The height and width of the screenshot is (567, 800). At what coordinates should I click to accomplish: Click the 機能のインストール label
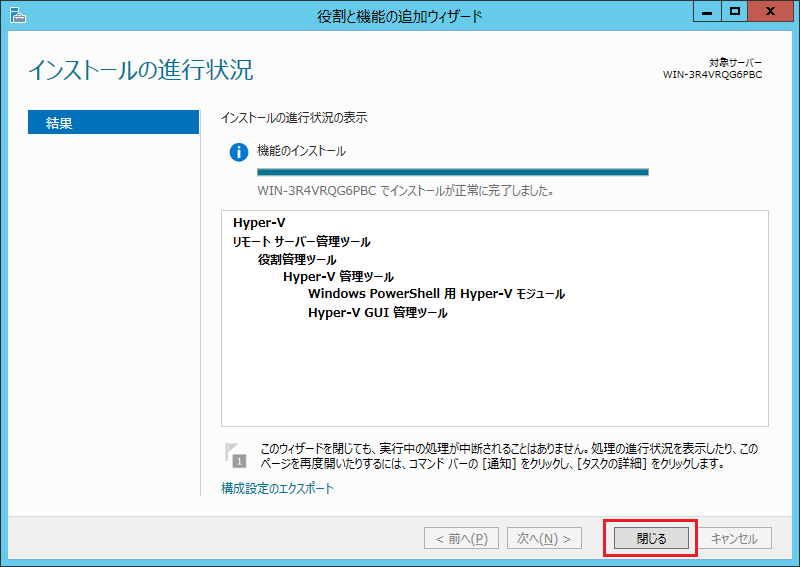tap(301, 151)
